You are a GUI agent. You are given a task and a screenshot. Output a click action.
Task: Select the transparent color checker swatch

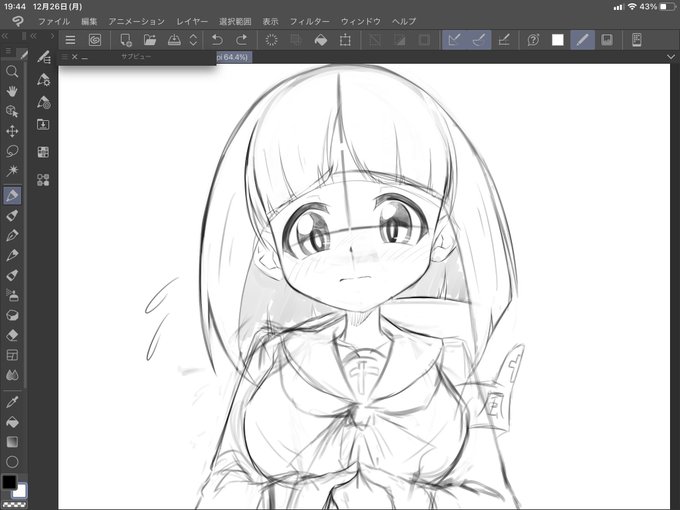click(x=15, y=504)
